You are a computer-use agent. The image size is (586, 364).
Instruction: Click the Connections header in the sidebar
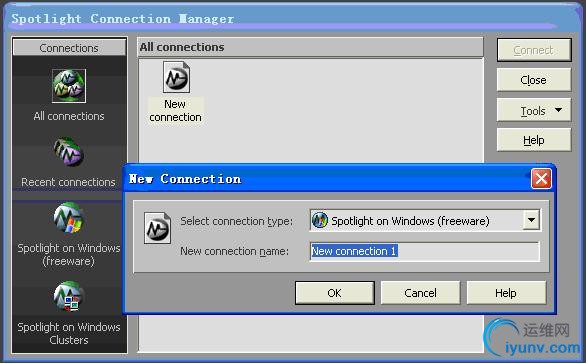tap(69, 48)
